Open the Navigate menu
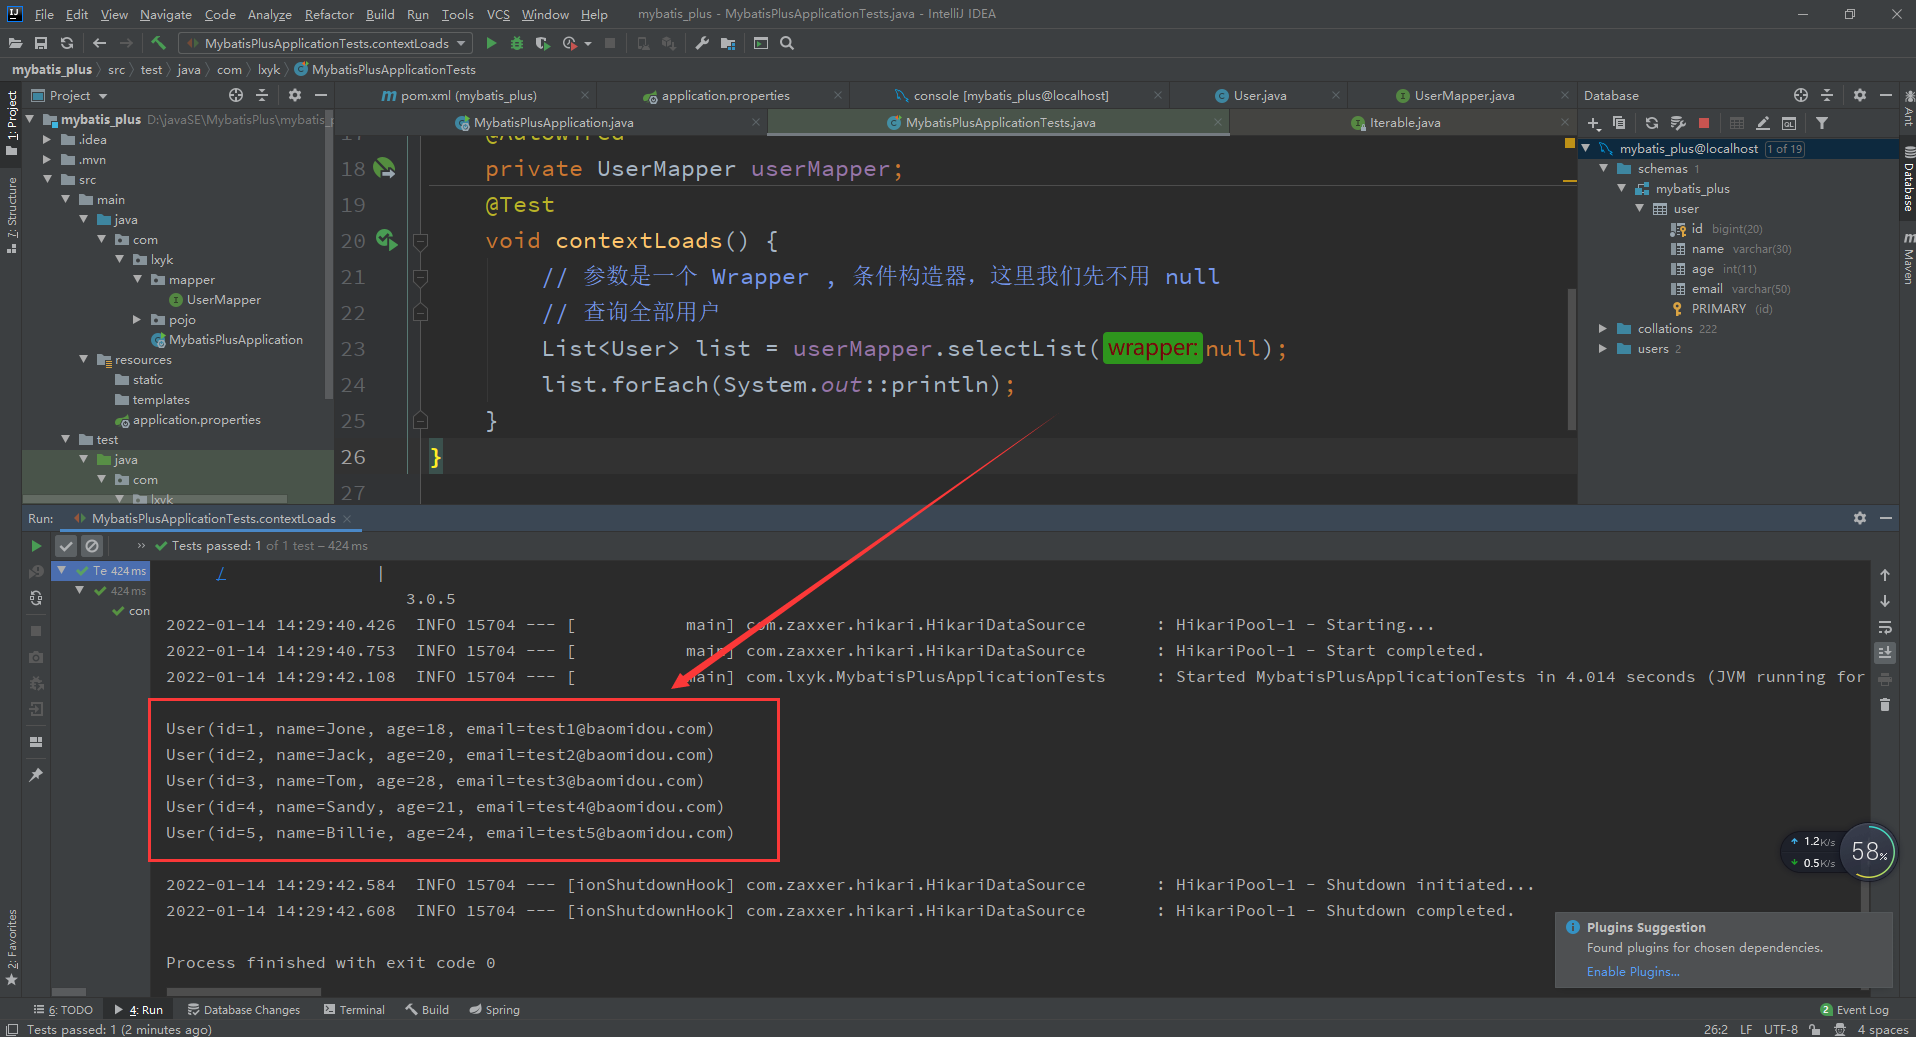Viewport: 1916px width, 1037px height. [x=165, y=14]
